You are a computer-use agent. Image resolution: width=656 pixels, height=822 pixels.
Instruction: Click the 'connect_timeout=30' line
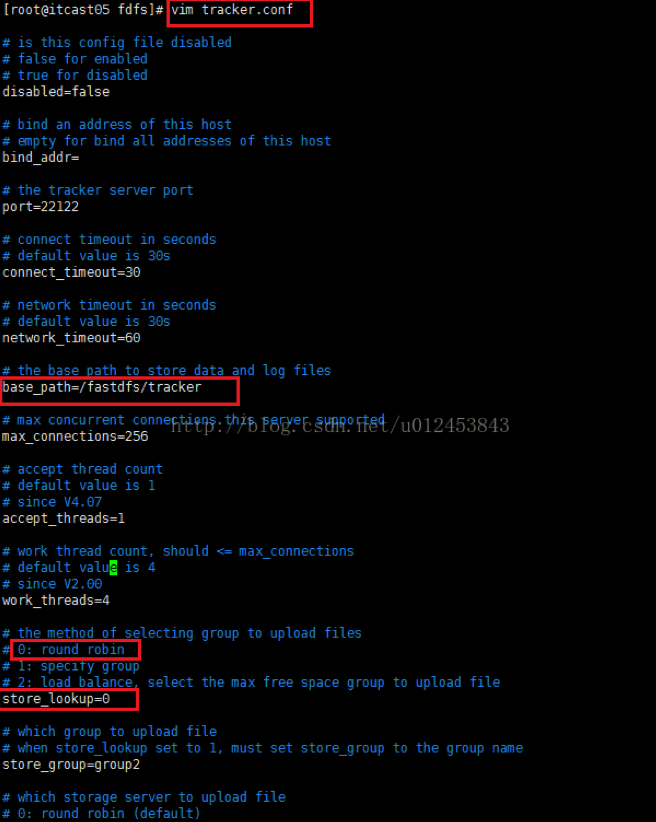point(71,273)
